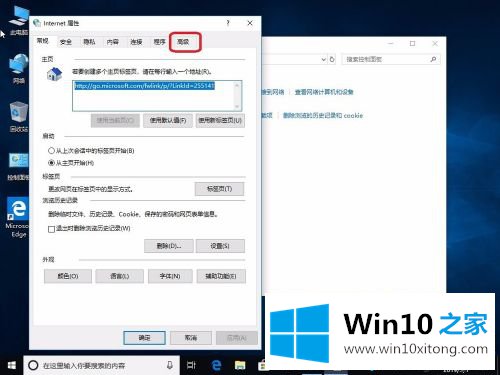Click the home page box scrollbar

point(237,96)
